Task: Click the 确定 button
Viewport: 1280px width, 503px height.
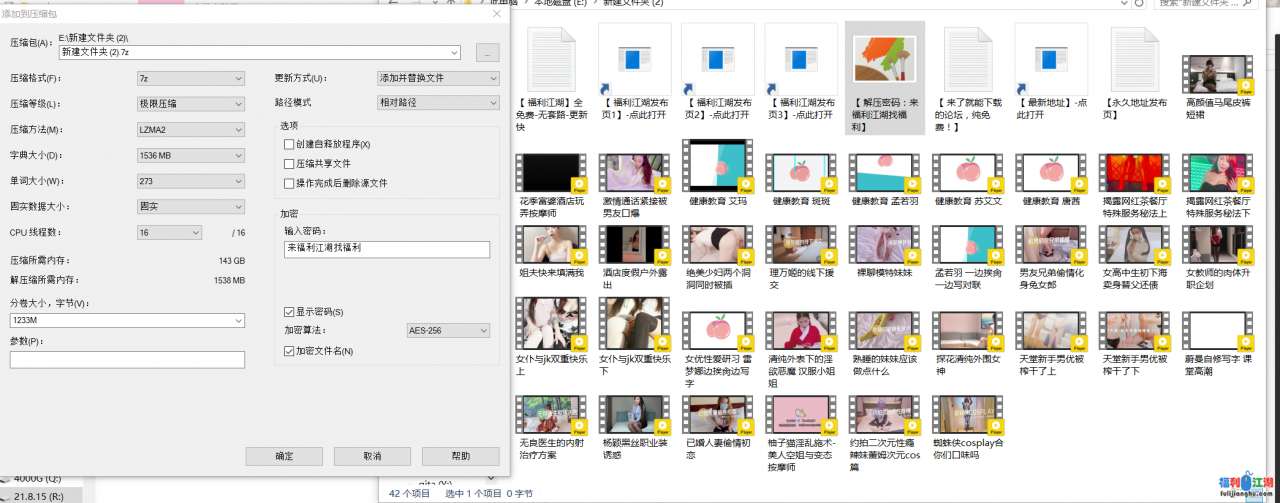Action: [284, 456]
